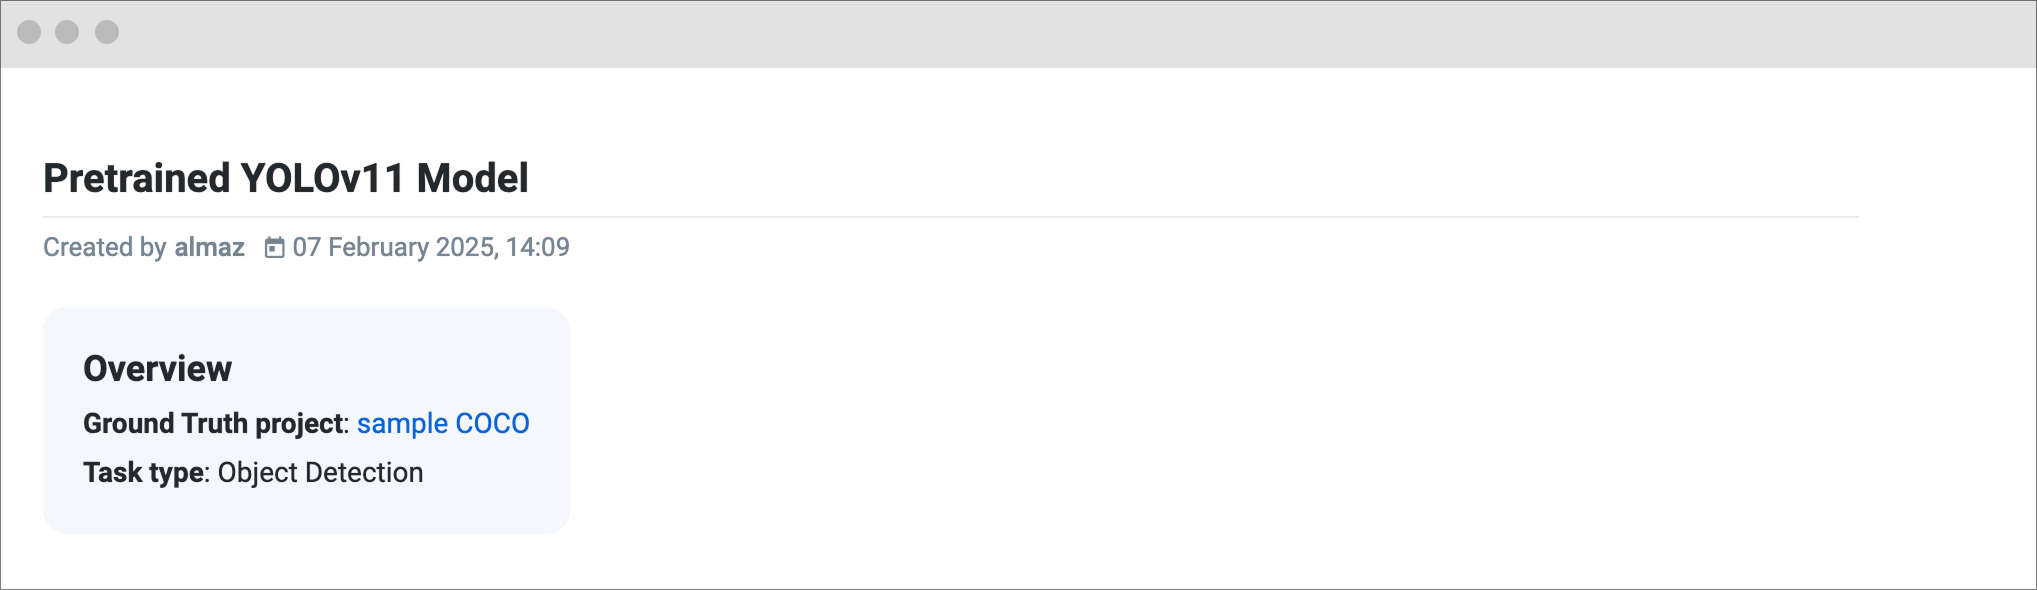Click the Object Detection value text
2037x590 pixels.
[x=321, y=473]
